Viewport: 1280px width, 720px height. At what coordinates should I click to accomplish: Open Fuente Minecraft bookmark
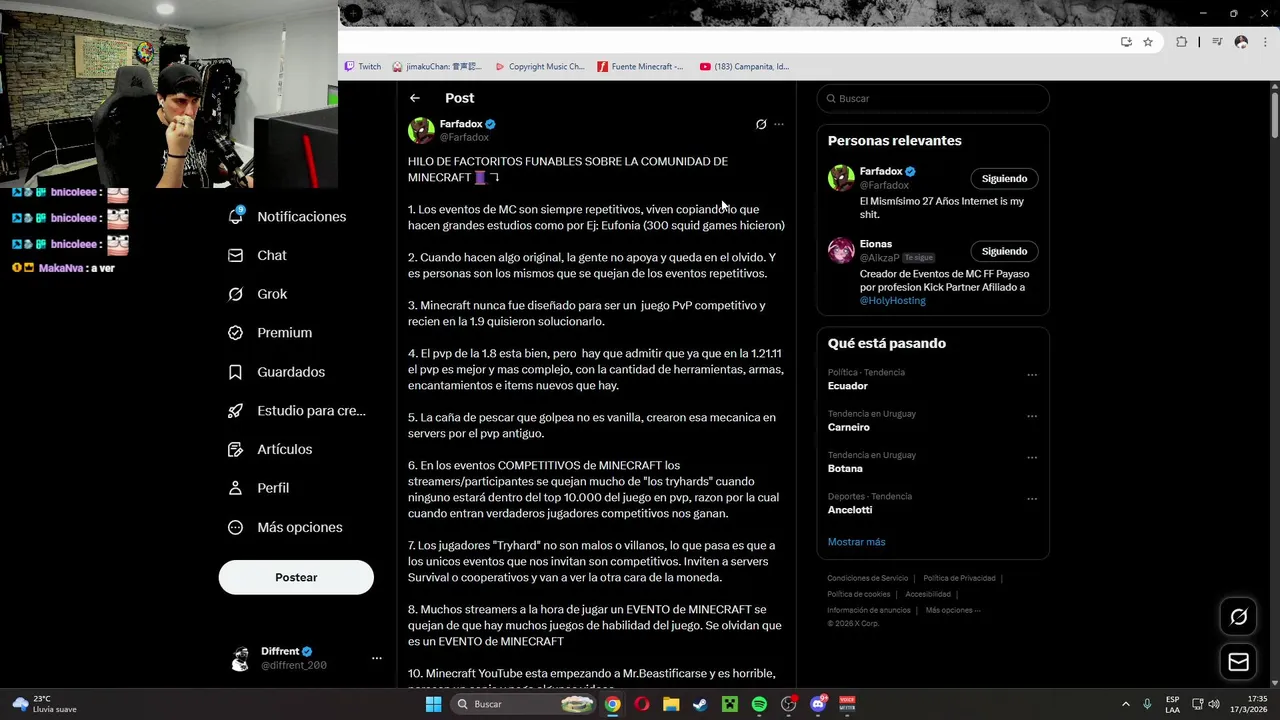[640, 66]
